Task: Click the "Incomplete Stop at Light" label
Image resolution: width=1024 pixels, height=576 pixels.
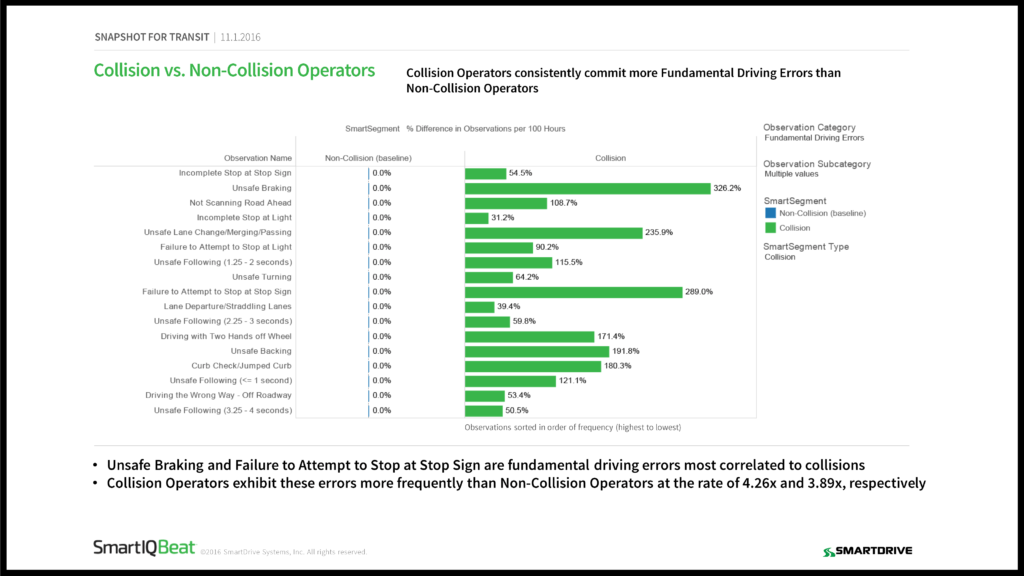Action: pos(244,217)
